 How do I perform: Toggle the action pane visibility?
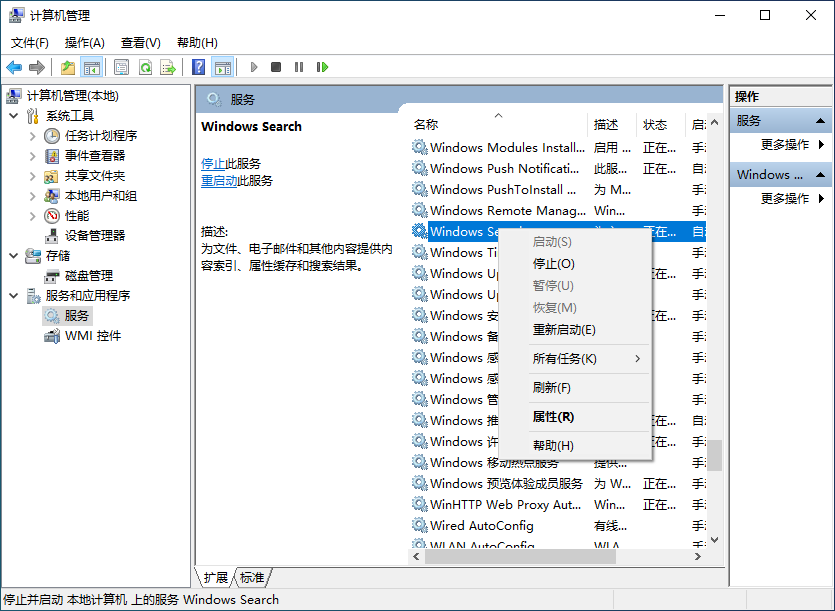[x=223, y=67]
